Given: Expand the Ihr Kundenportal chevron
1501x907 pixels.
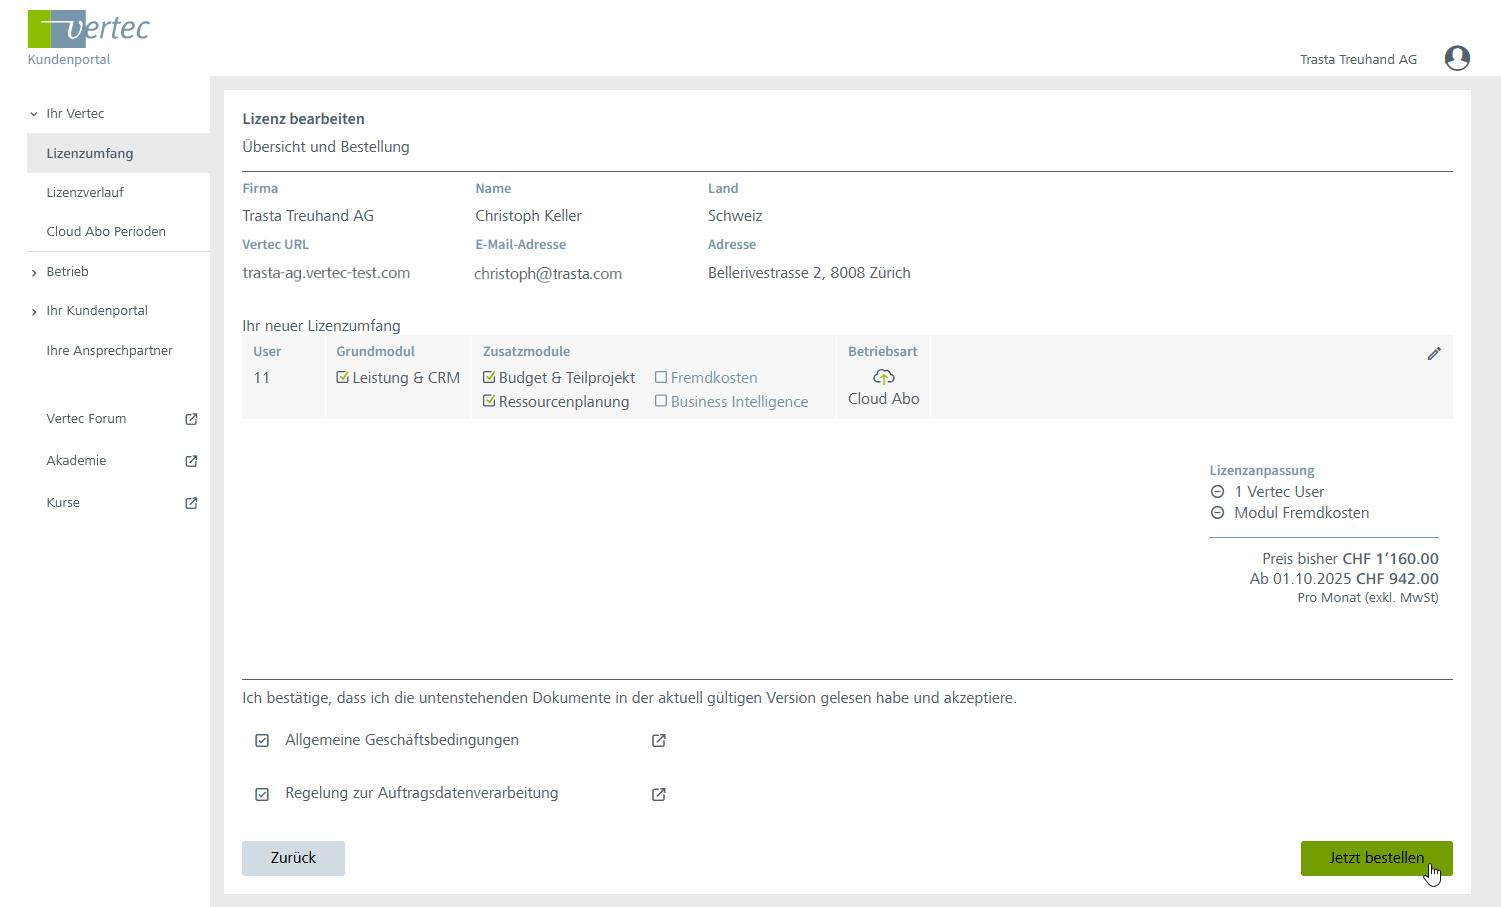Looking at the screenshot, I should tap(34, 311).
